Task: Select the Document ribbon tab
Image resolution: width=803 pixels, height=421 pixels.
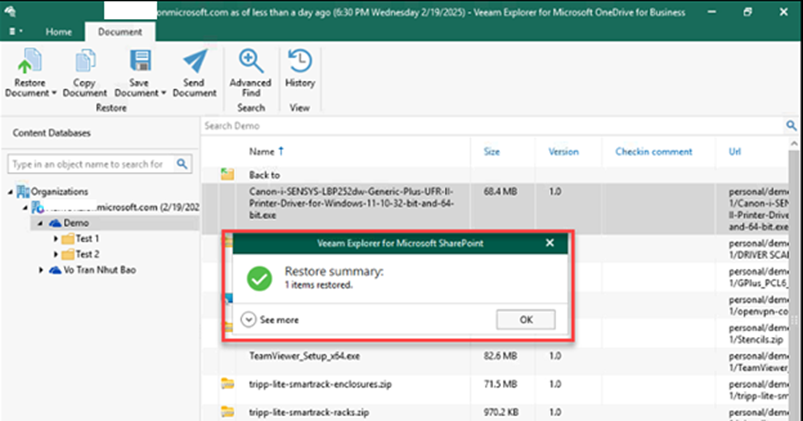Action: [119, 31]
